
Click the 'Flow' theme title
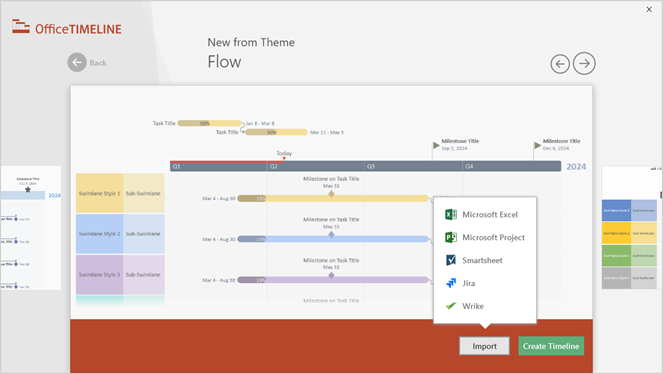pyautogui.click(x=224, y=62)
